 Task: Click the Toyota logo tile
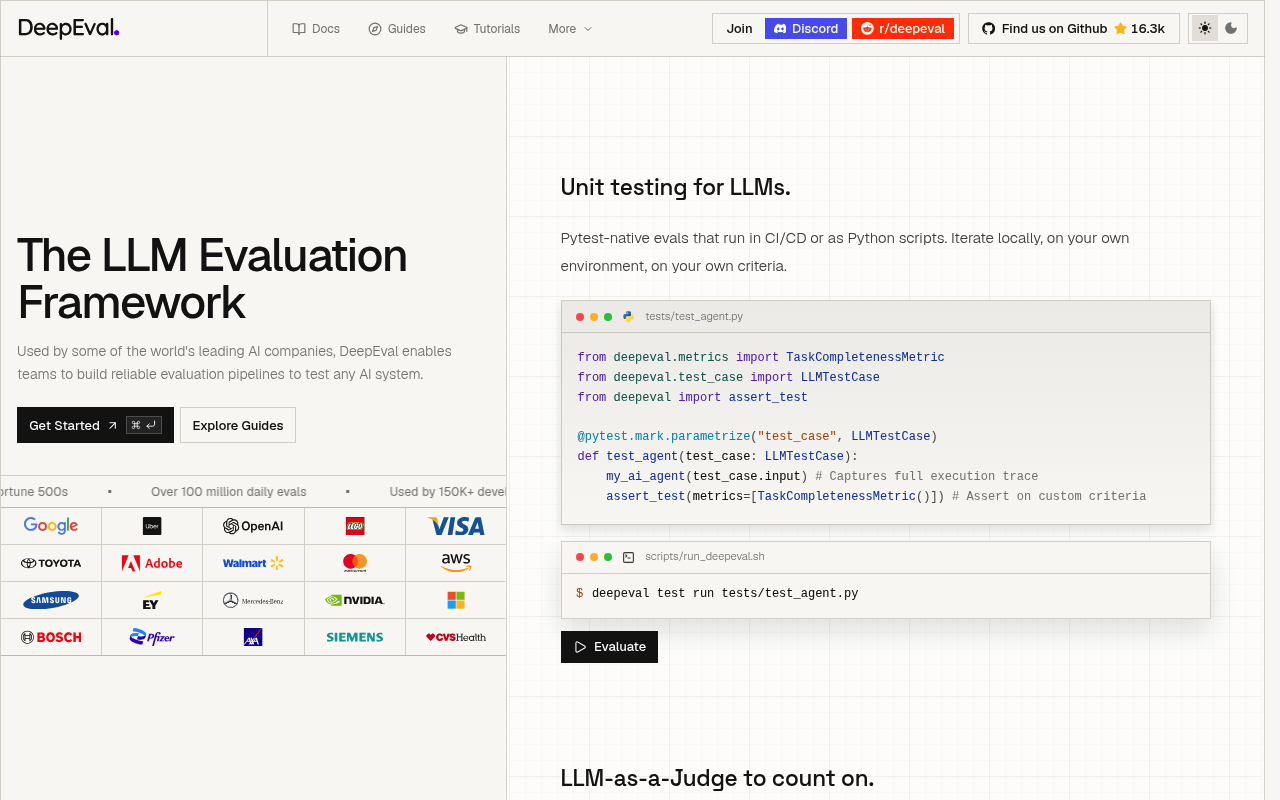[x=51, y=563]
